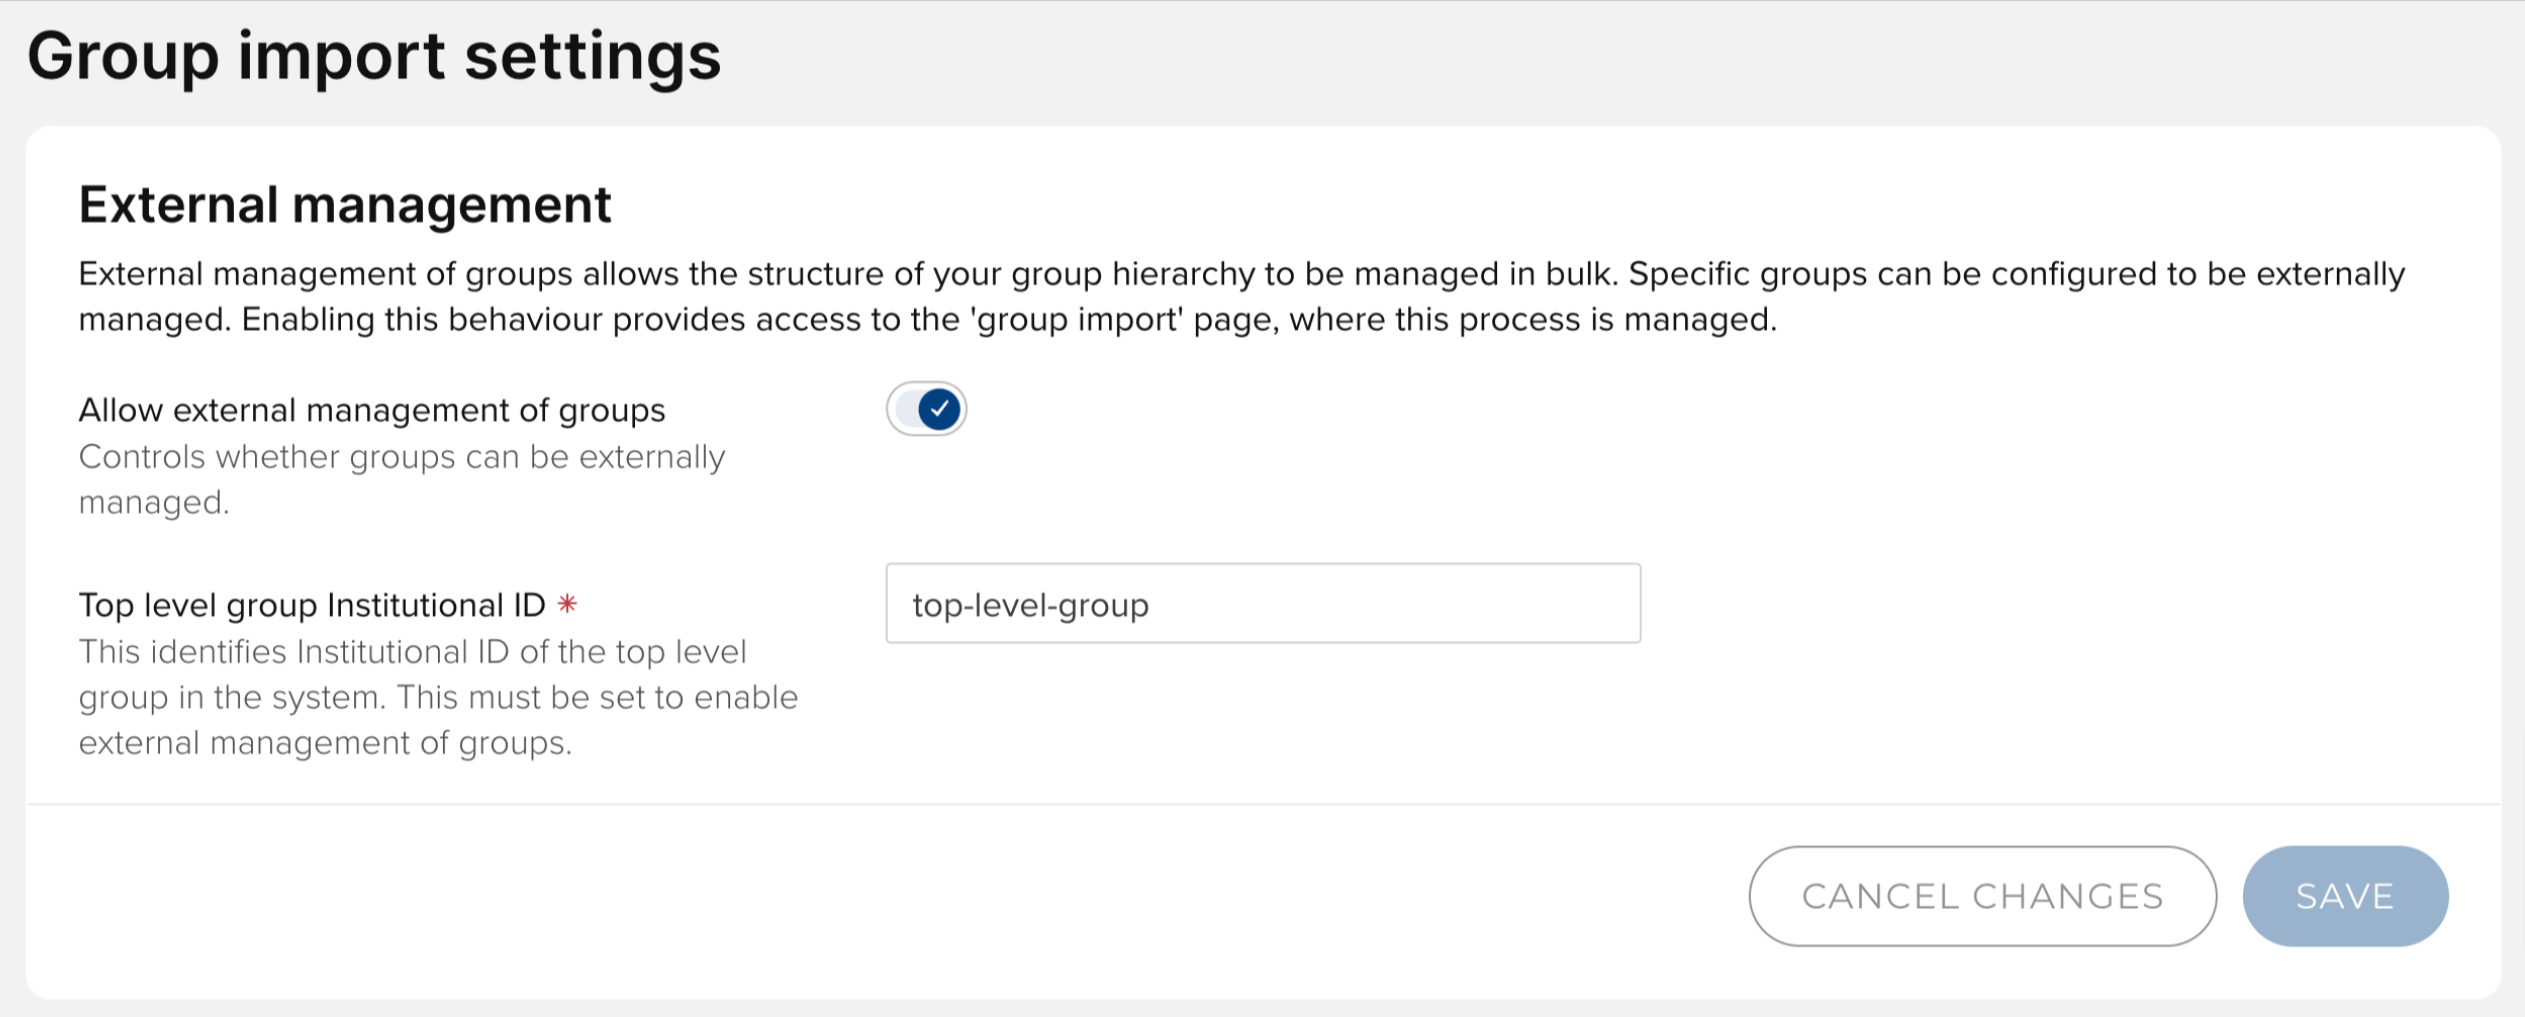The height and width of the screenshot is (1017, 2525).
Task: Click the empty footer space left of Cancel Changes
Action: click(x=880, y=895)
